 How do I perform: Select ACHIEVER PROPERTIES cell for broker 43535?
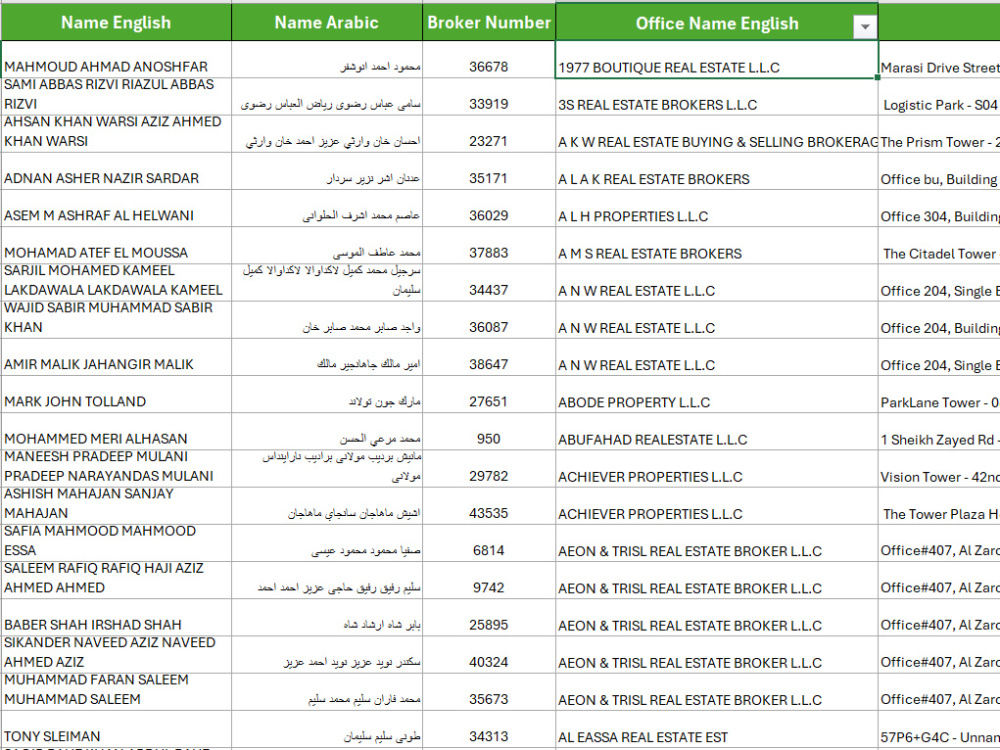click(x=717, y=506)
